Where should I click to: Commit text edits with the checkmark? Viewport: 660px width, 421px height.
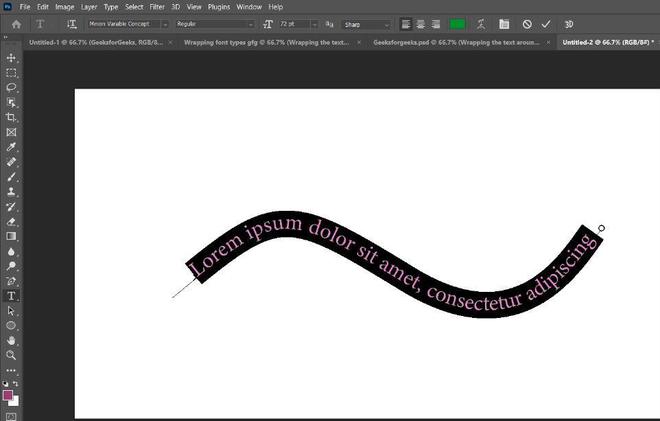coord(545,23)
